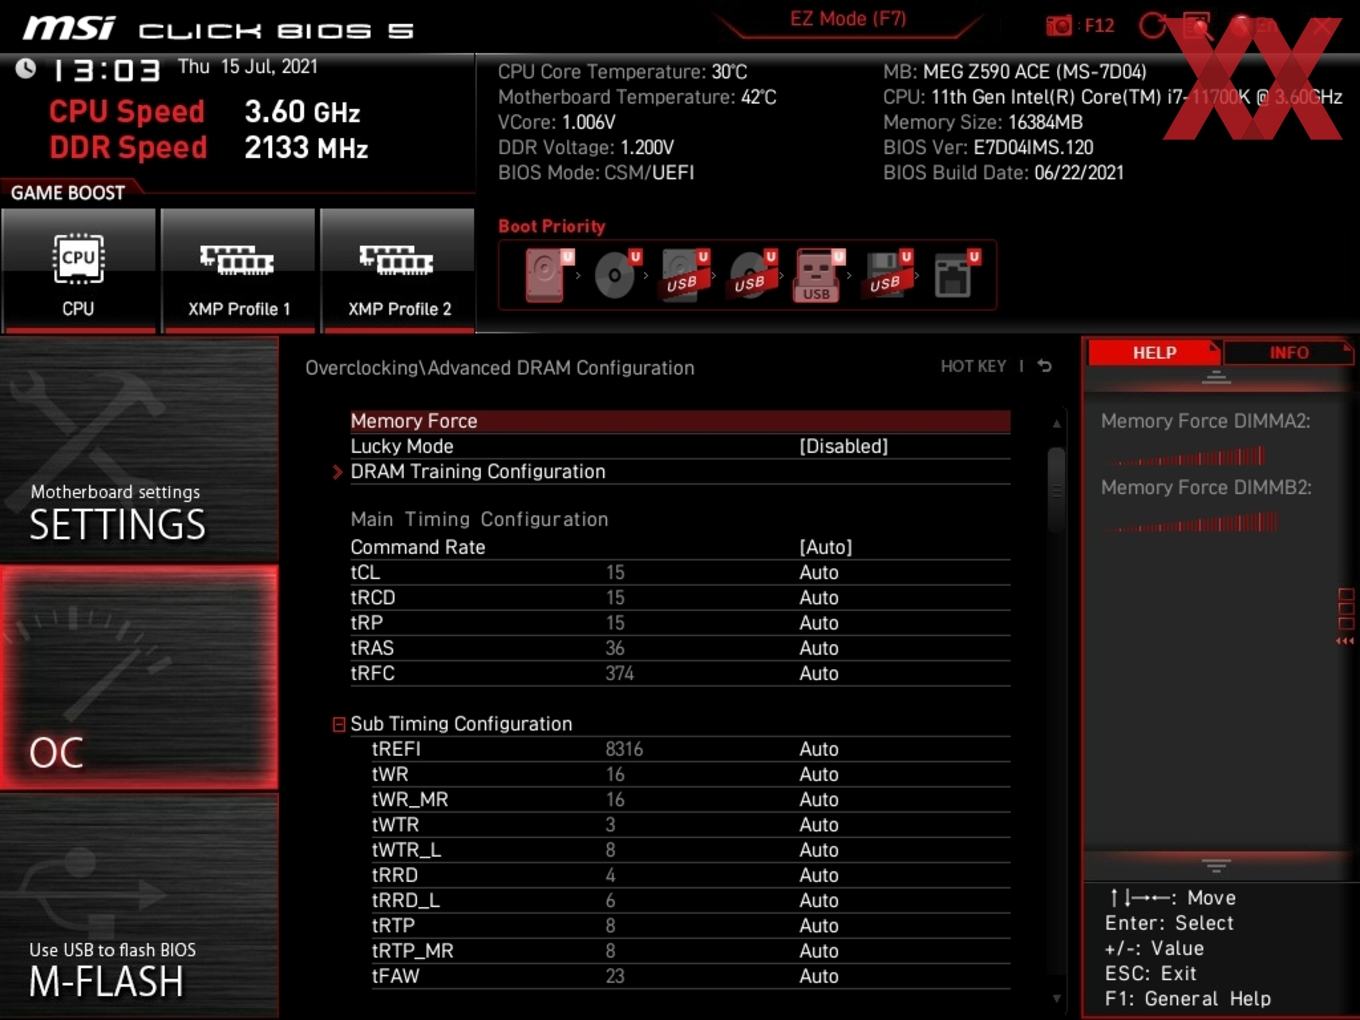Go back using the return arrow icon
This screenshot has height=1020, width=1360.
1044,366
